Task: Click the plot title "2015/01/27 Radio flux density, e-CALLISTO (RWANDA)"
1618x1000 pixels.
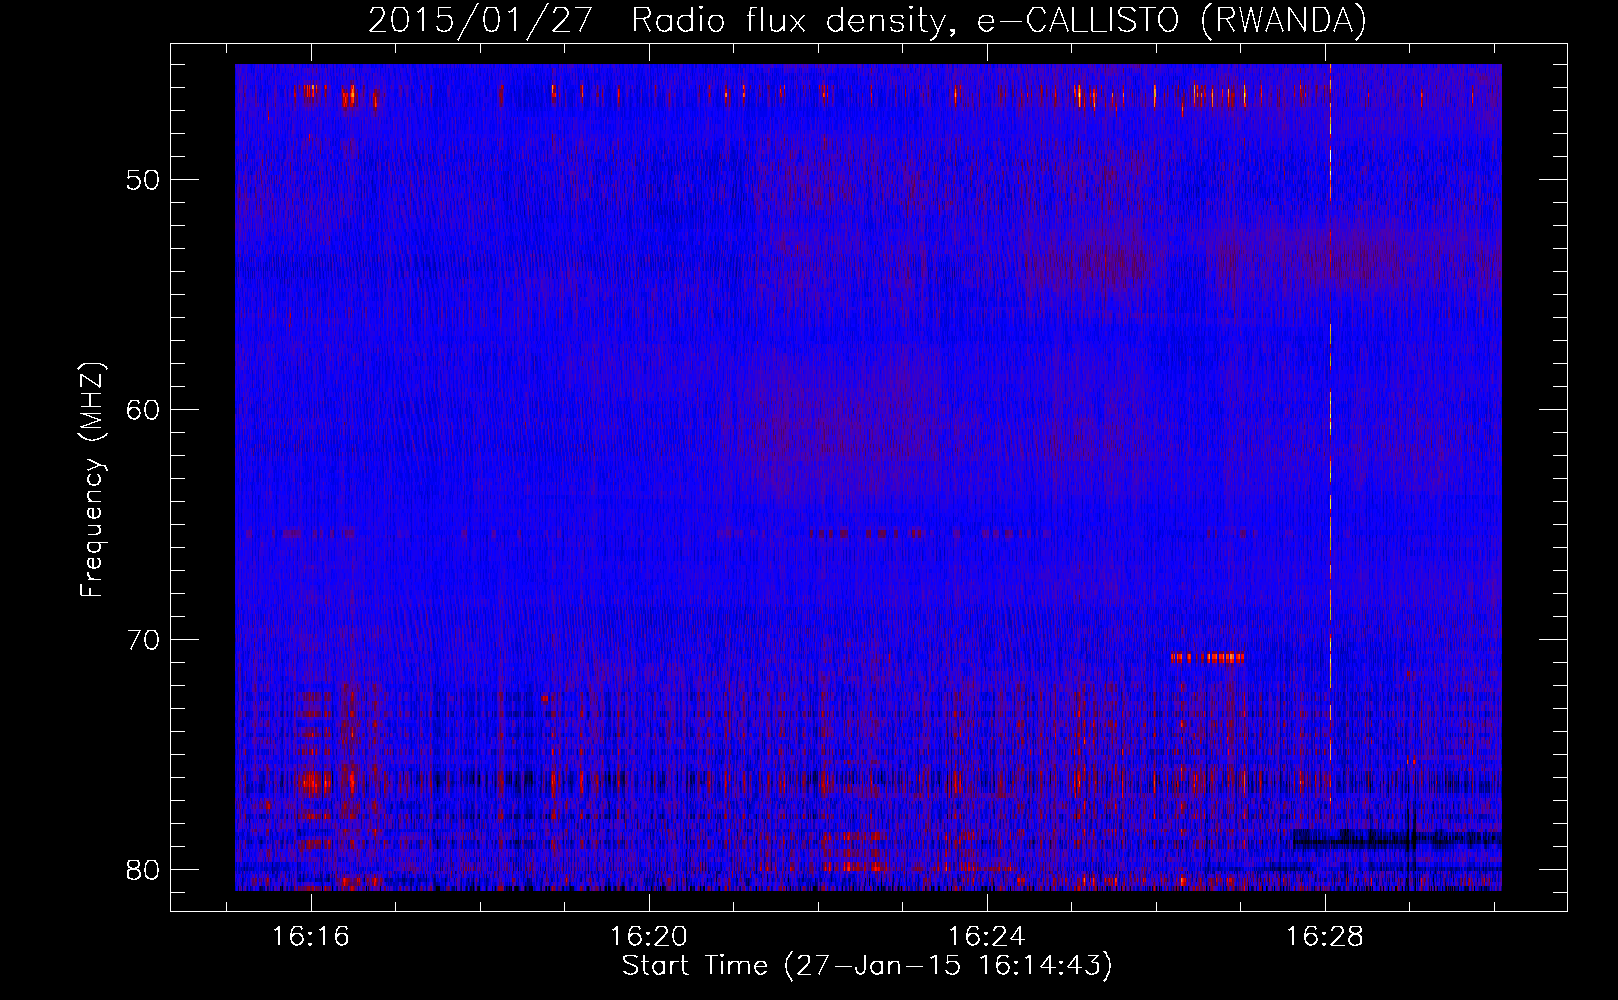Action: (x=867, y=20)
